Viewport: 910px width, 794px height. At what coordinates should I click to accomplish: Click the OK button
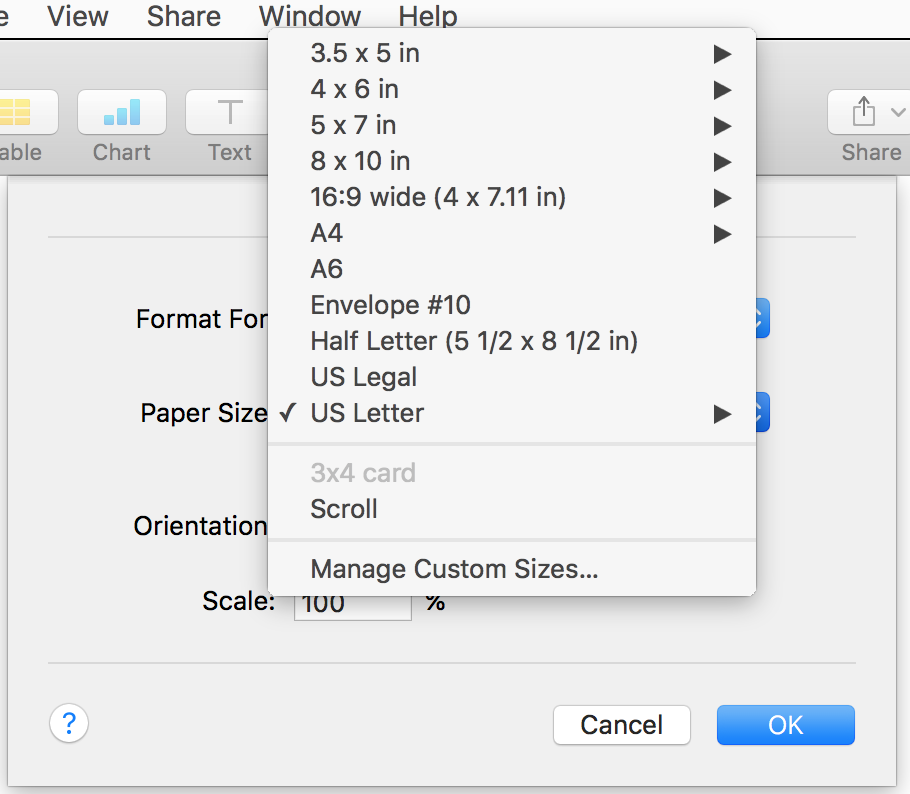pyautogui.click(x=785, y=725)
